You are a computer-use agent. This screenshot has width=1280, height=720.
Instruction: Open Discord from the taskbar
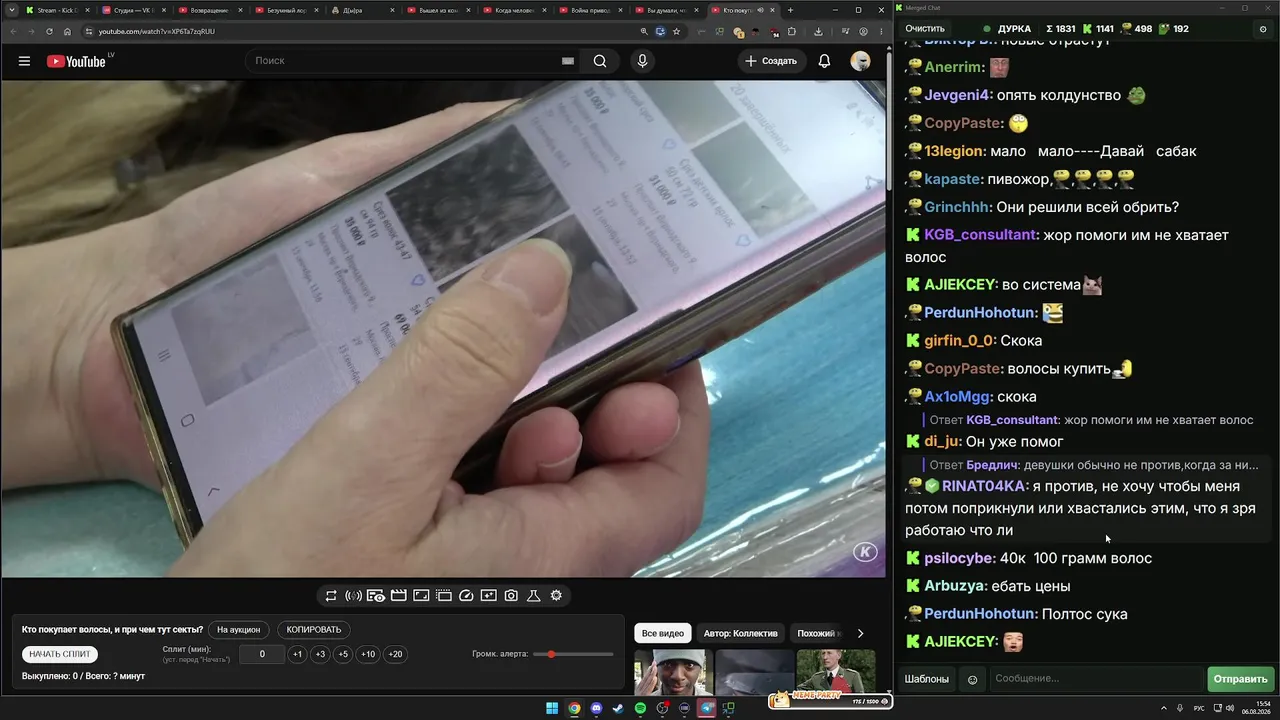tap(597, 709)
